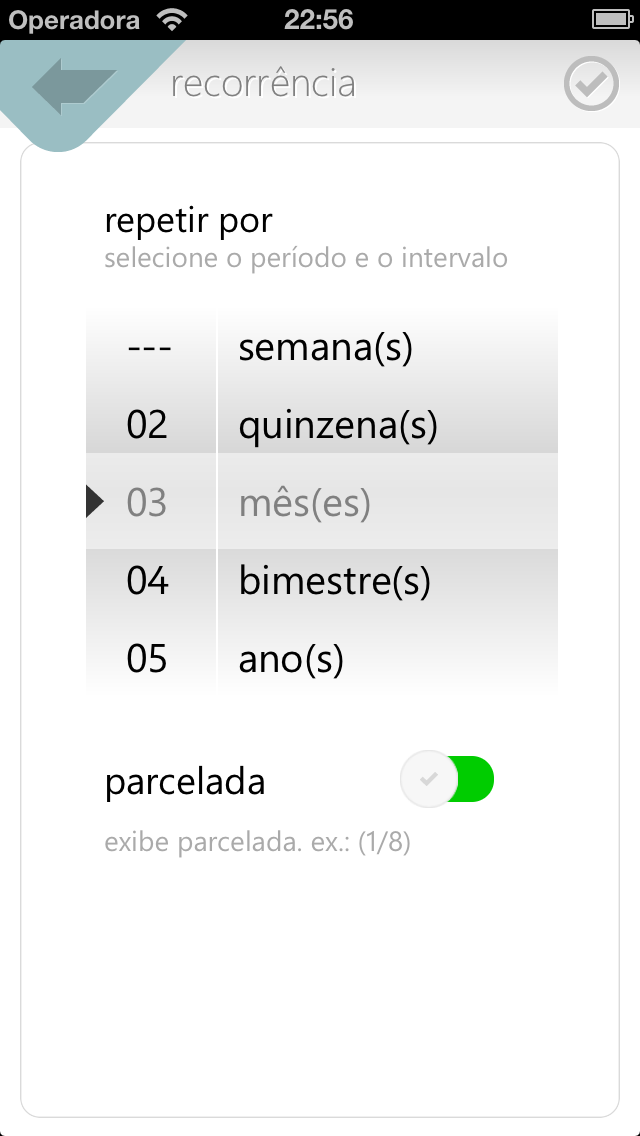Screen dimensions: 640x1136
Task: Tap the recorrência screen title
Action: point(263,84)
